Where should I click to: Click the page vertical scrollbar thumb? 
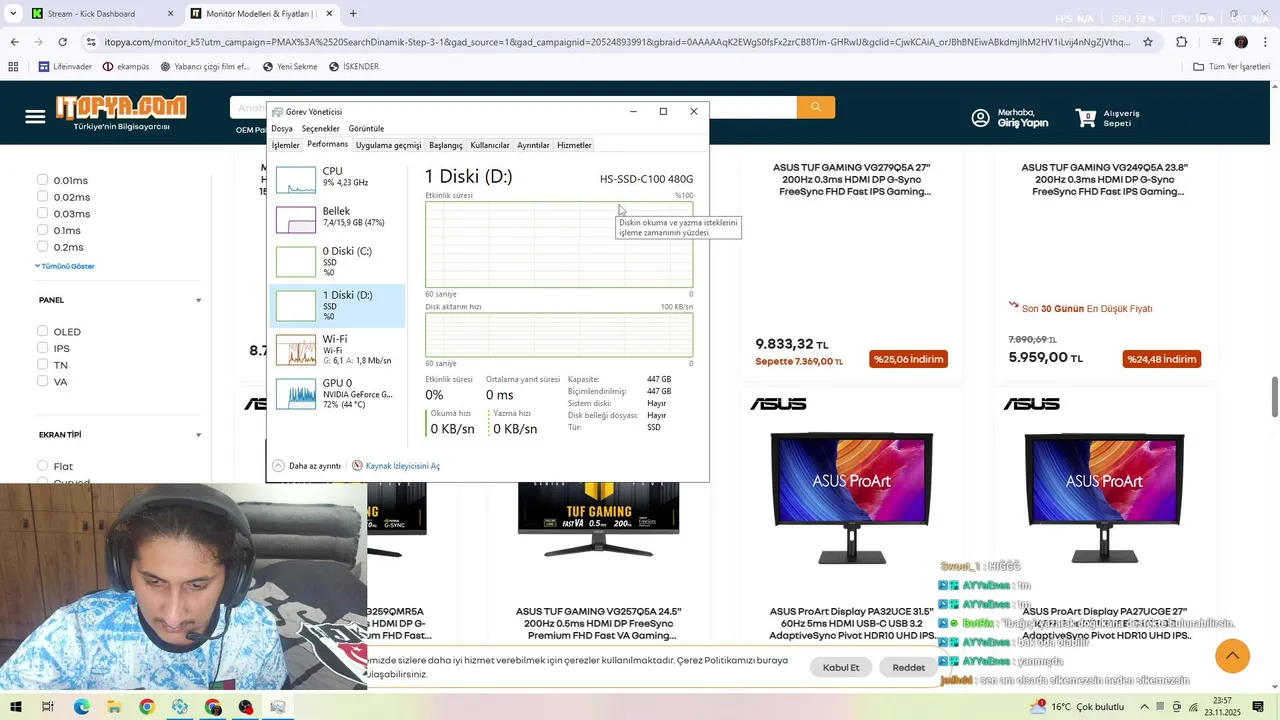point(1274,397)
